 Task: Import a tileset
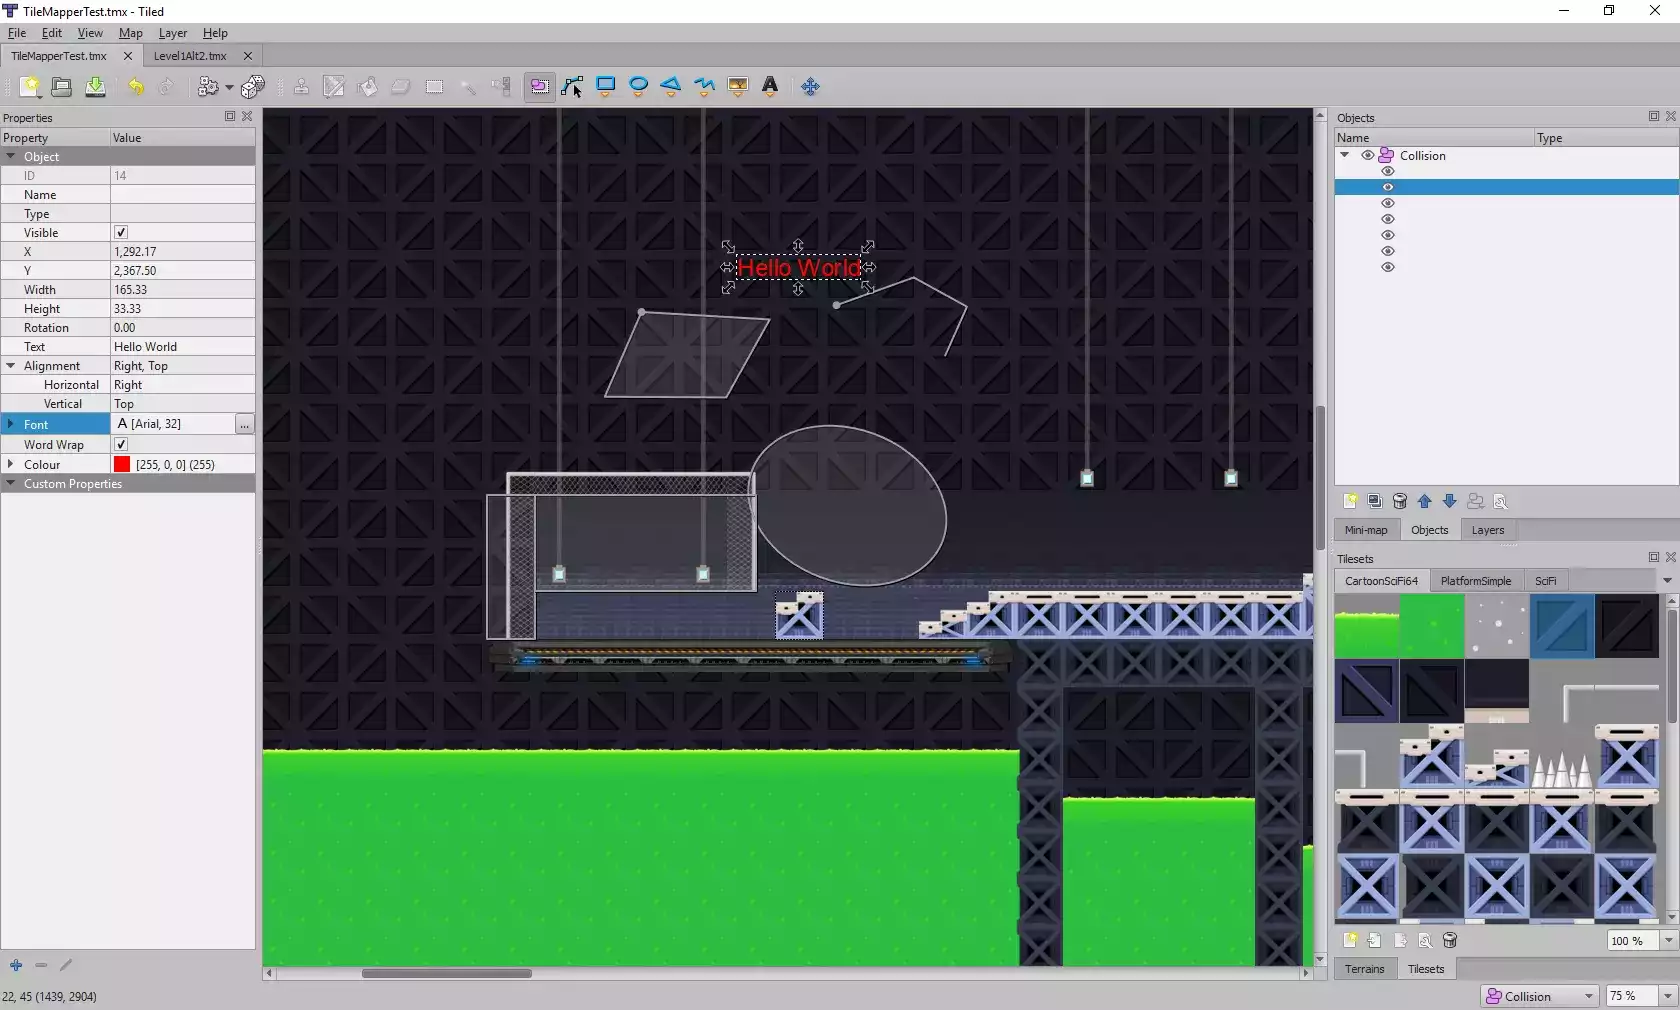(1375, 940)
